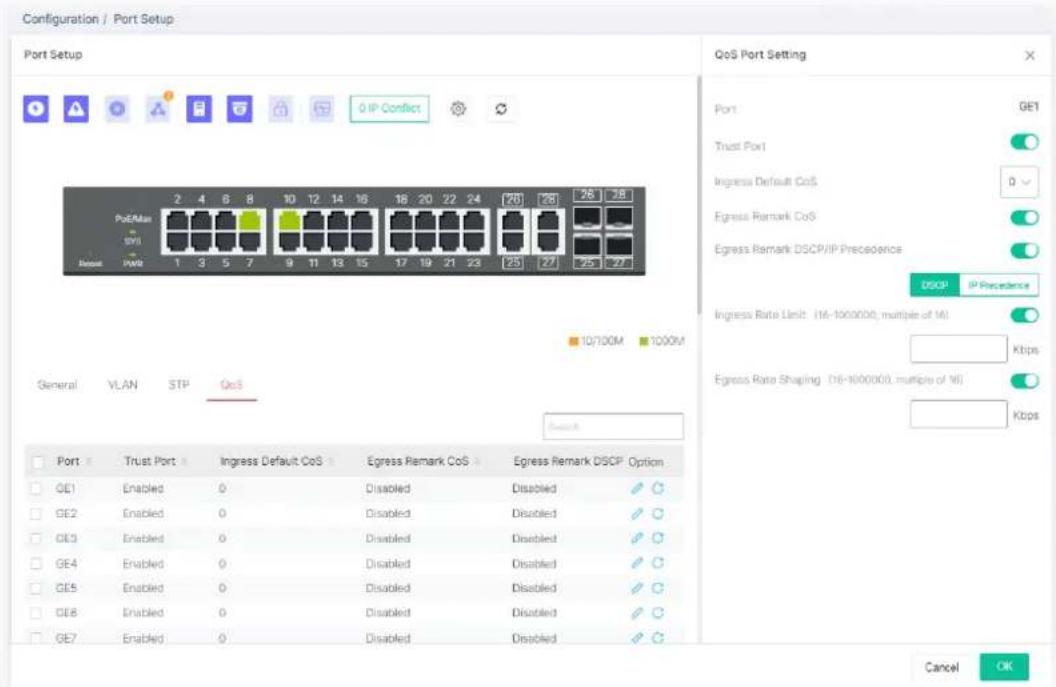Click the GE7 port name cell
The image size is (1056, 687).
pos(66,638)
